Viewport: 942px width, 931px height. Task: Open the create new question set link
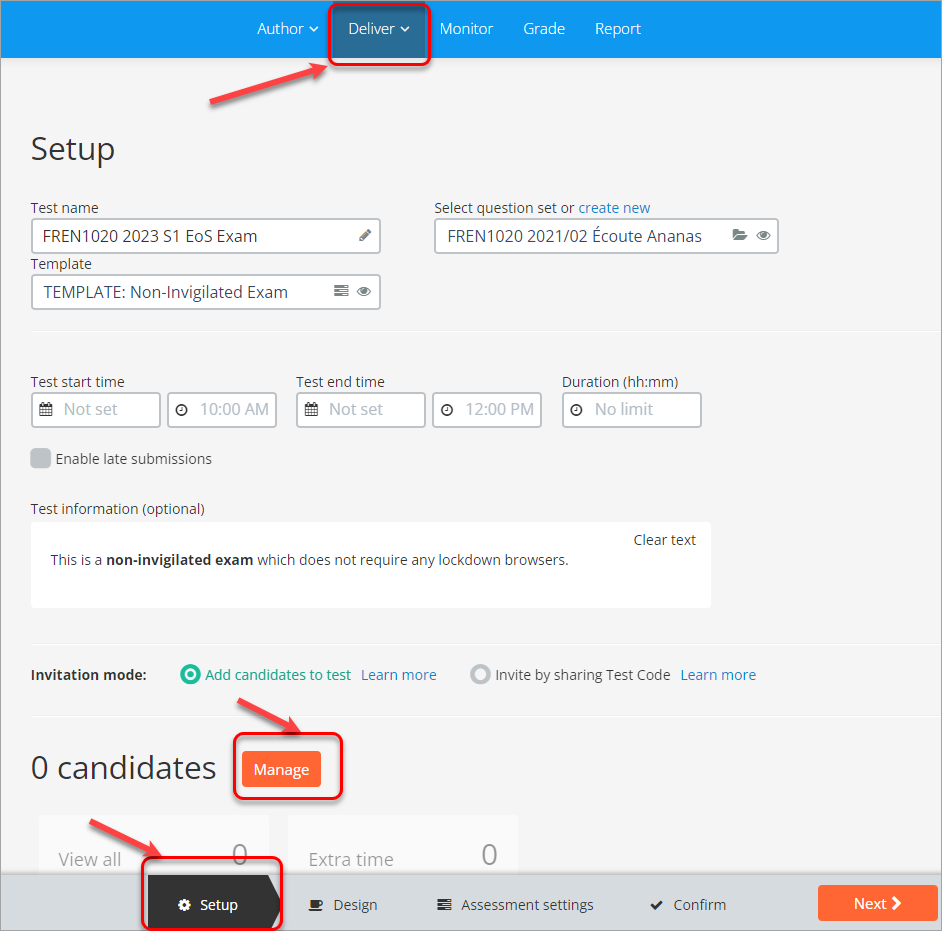[614, 207]
